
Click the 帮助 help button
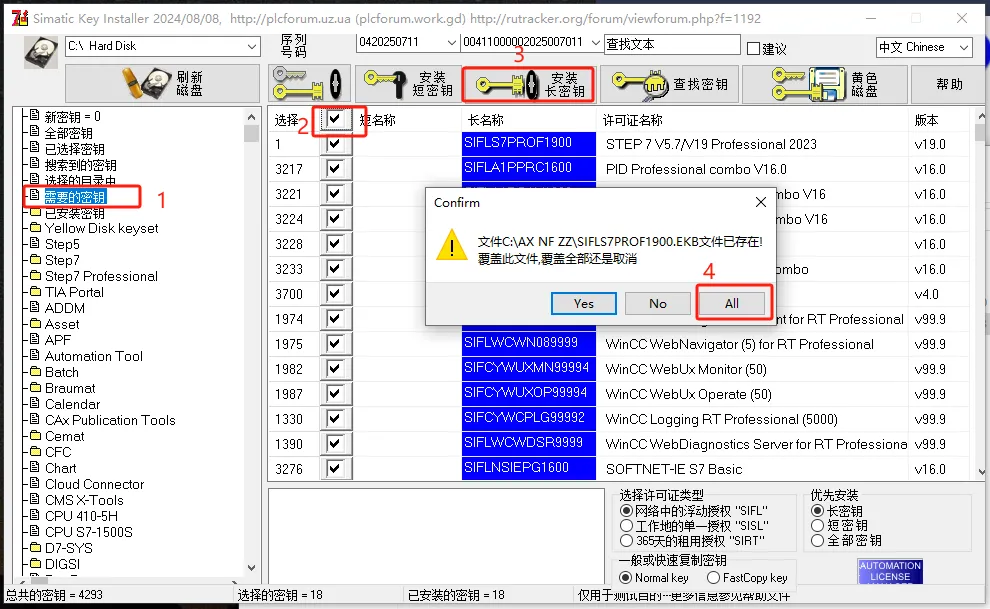click(x=948, y=83)
